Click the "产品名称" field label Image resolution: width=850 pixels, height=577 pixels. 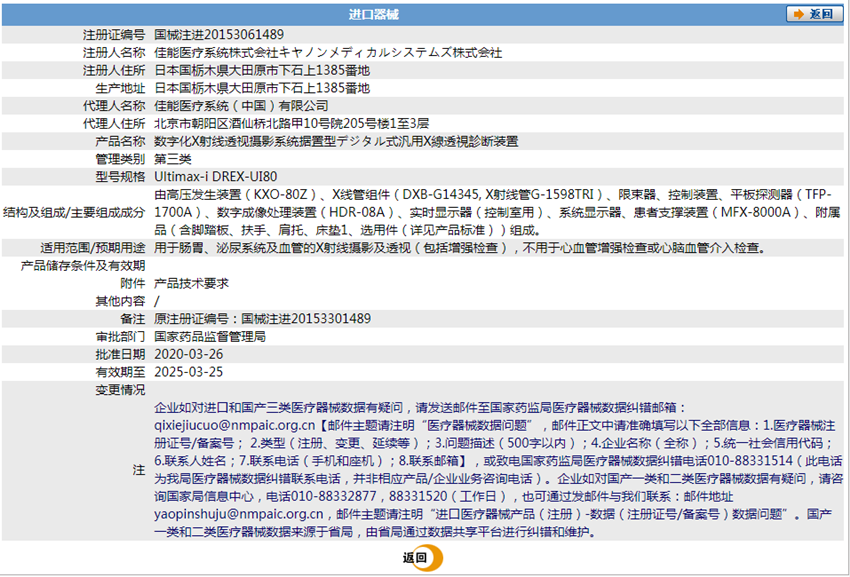coord(120,142)
